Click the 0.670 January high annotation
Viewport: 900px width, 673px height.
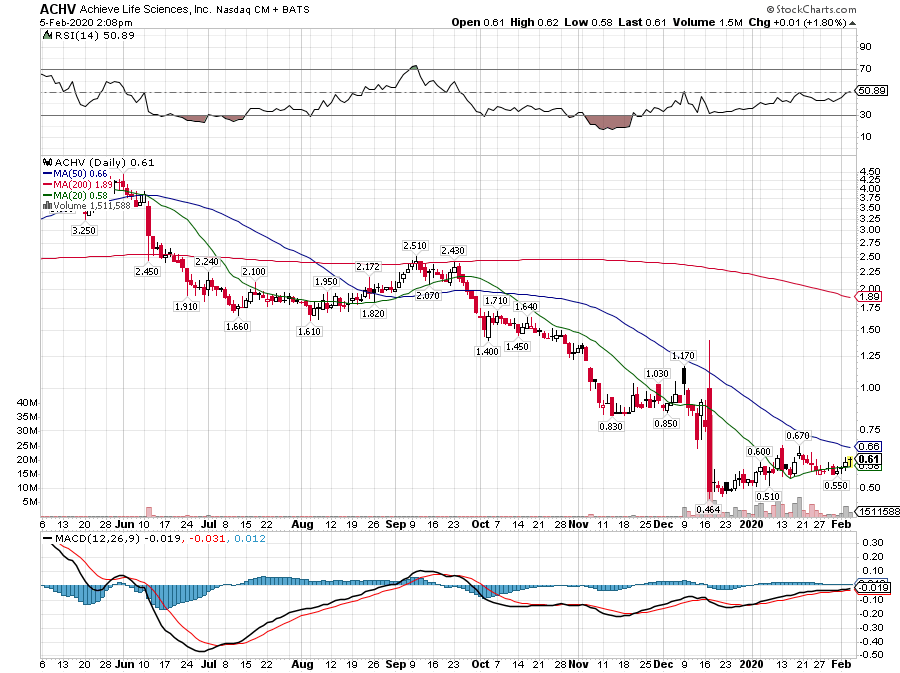[x=798, y=435]
